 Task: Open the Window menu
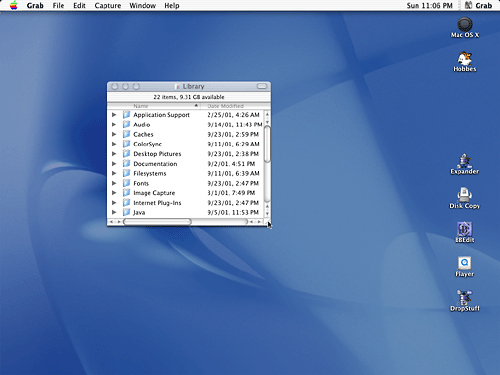143,6
